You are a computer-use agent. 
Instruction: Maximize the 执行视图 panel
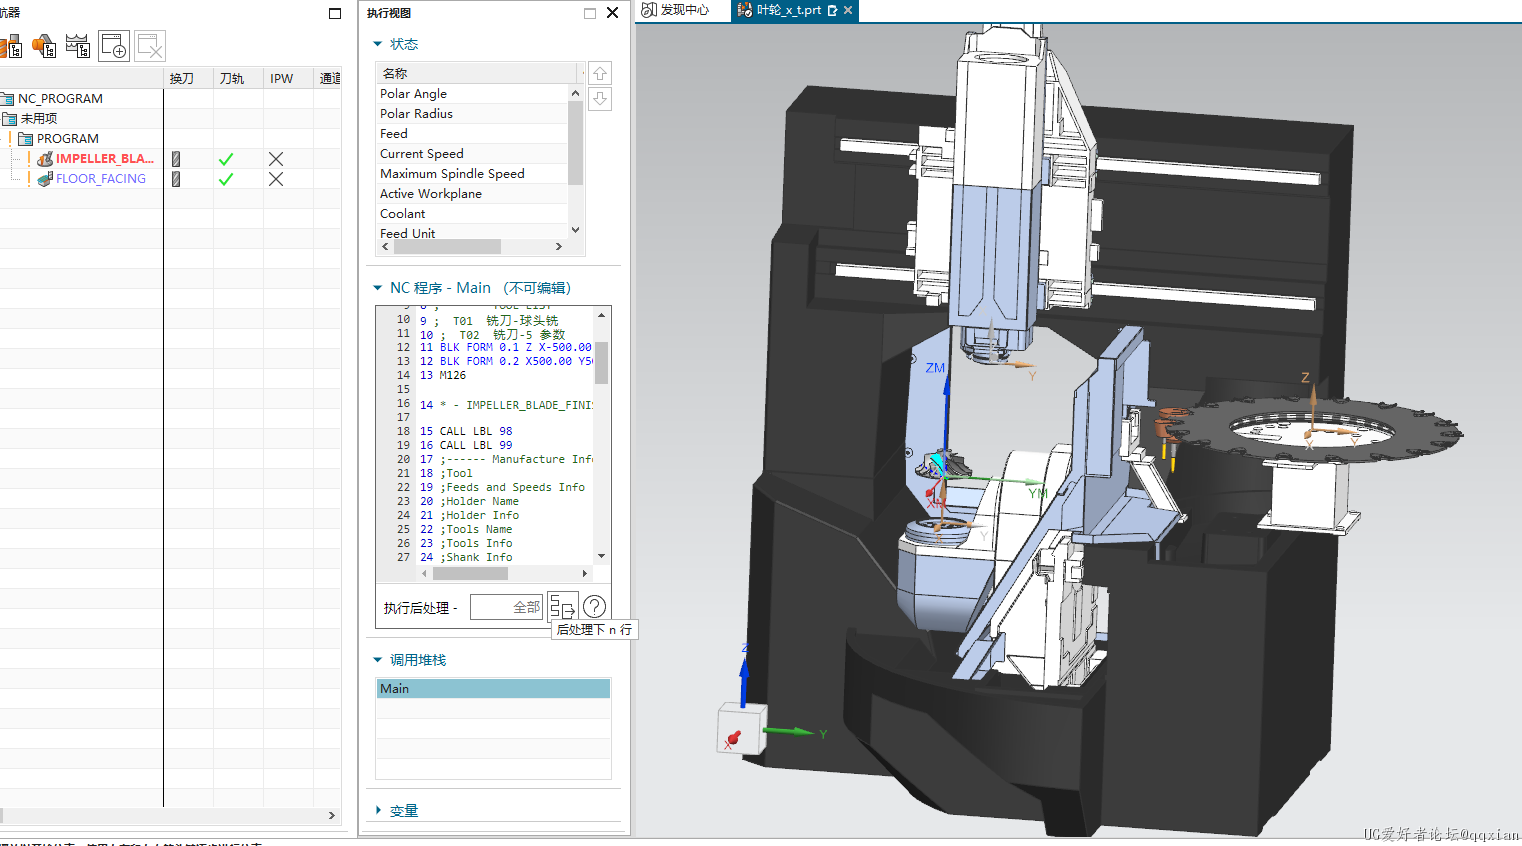(590, 13)
